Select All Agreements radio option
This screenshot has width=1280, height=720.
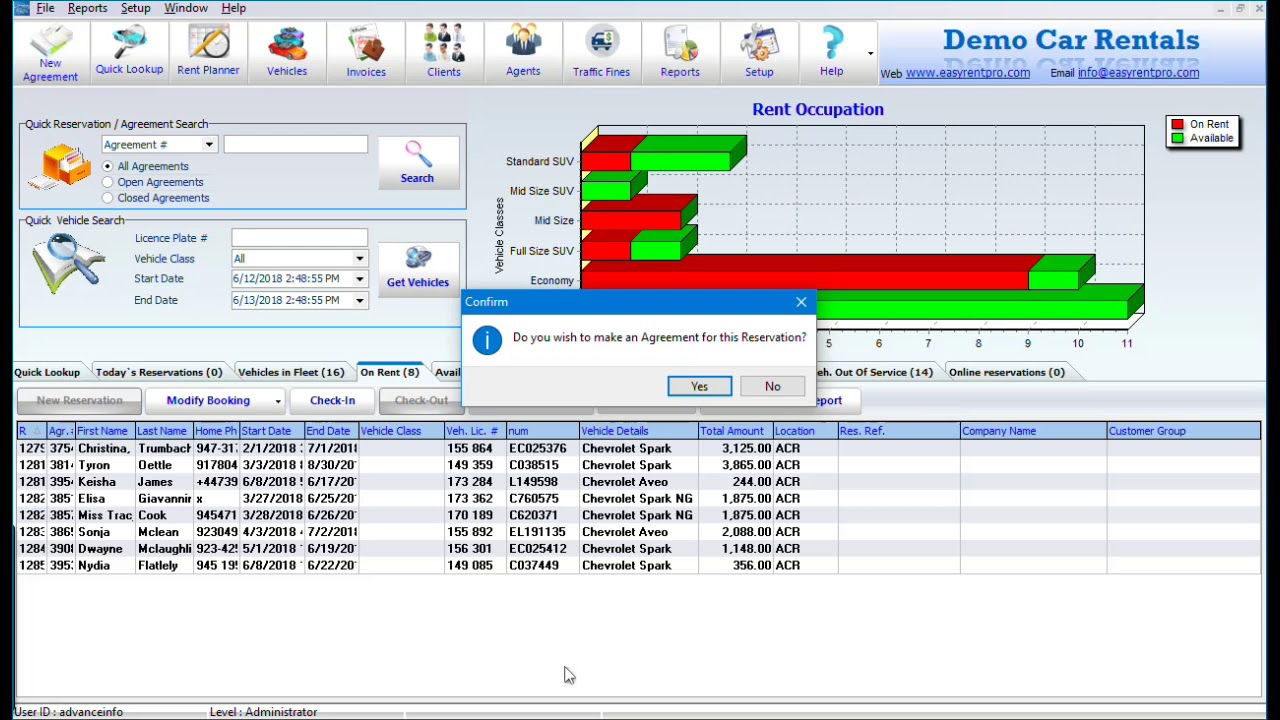pos(108,166)
